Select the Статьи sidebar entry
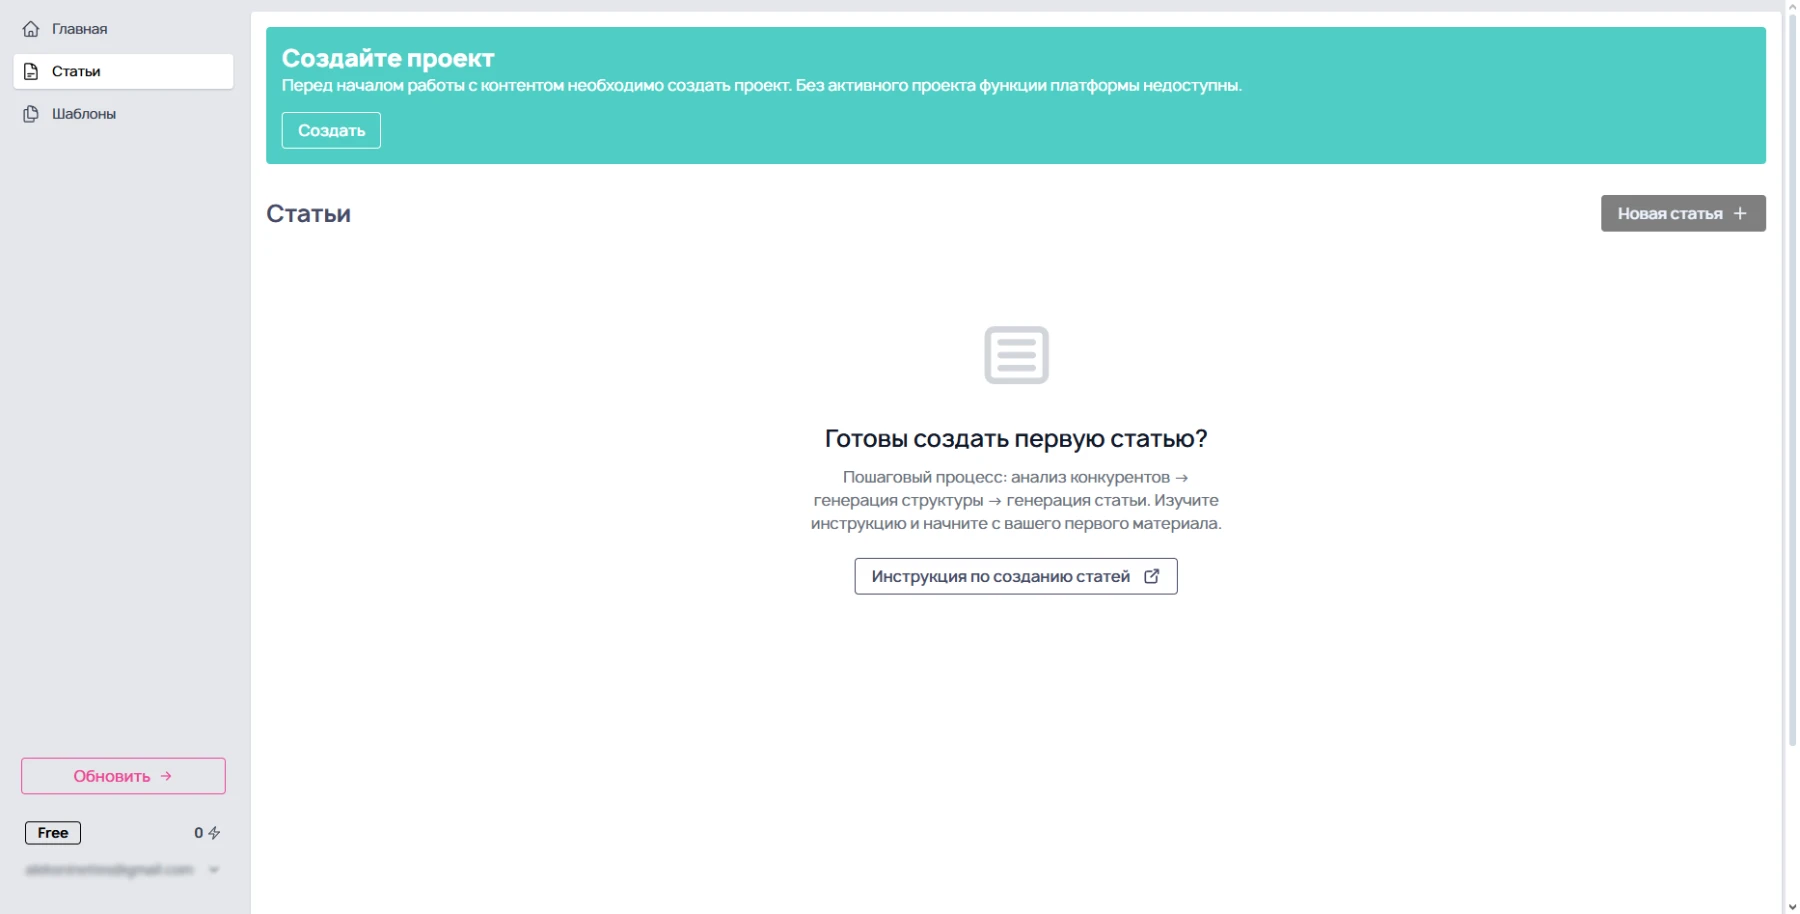 75,70
